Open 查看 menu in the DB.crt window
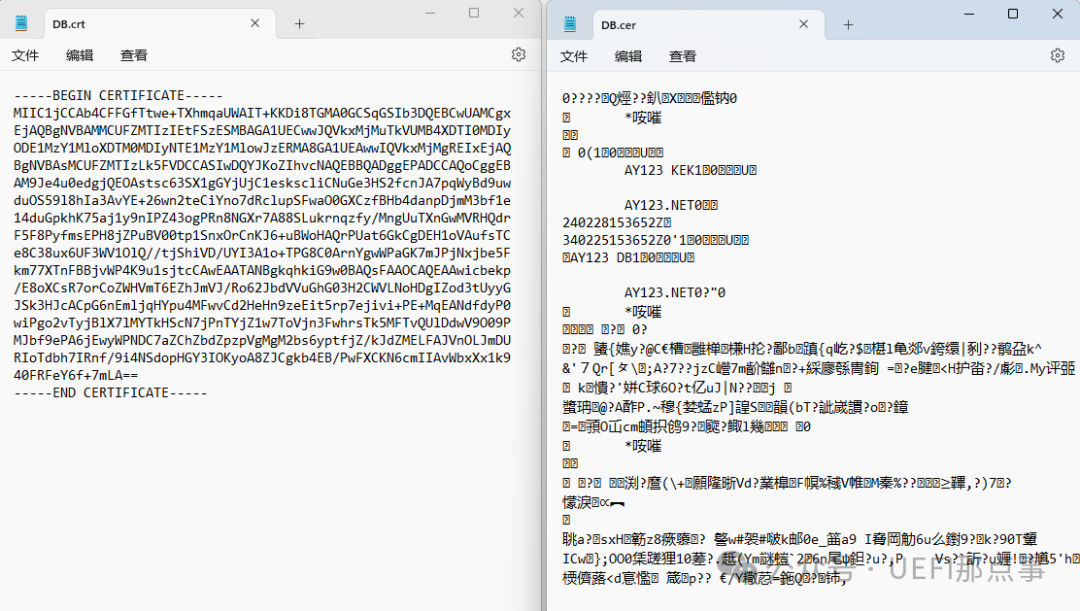1080x611 pixels. (x=134, y=56)
